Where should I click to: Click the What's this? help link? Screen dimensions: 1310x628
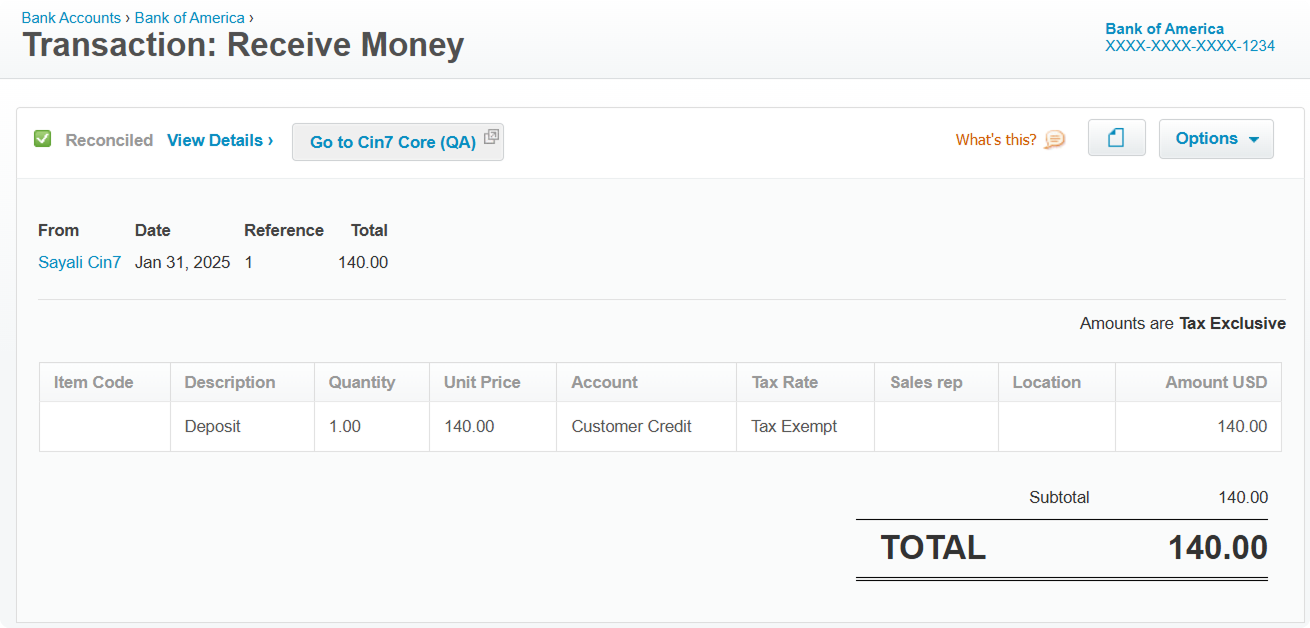(x=996, y=140)
